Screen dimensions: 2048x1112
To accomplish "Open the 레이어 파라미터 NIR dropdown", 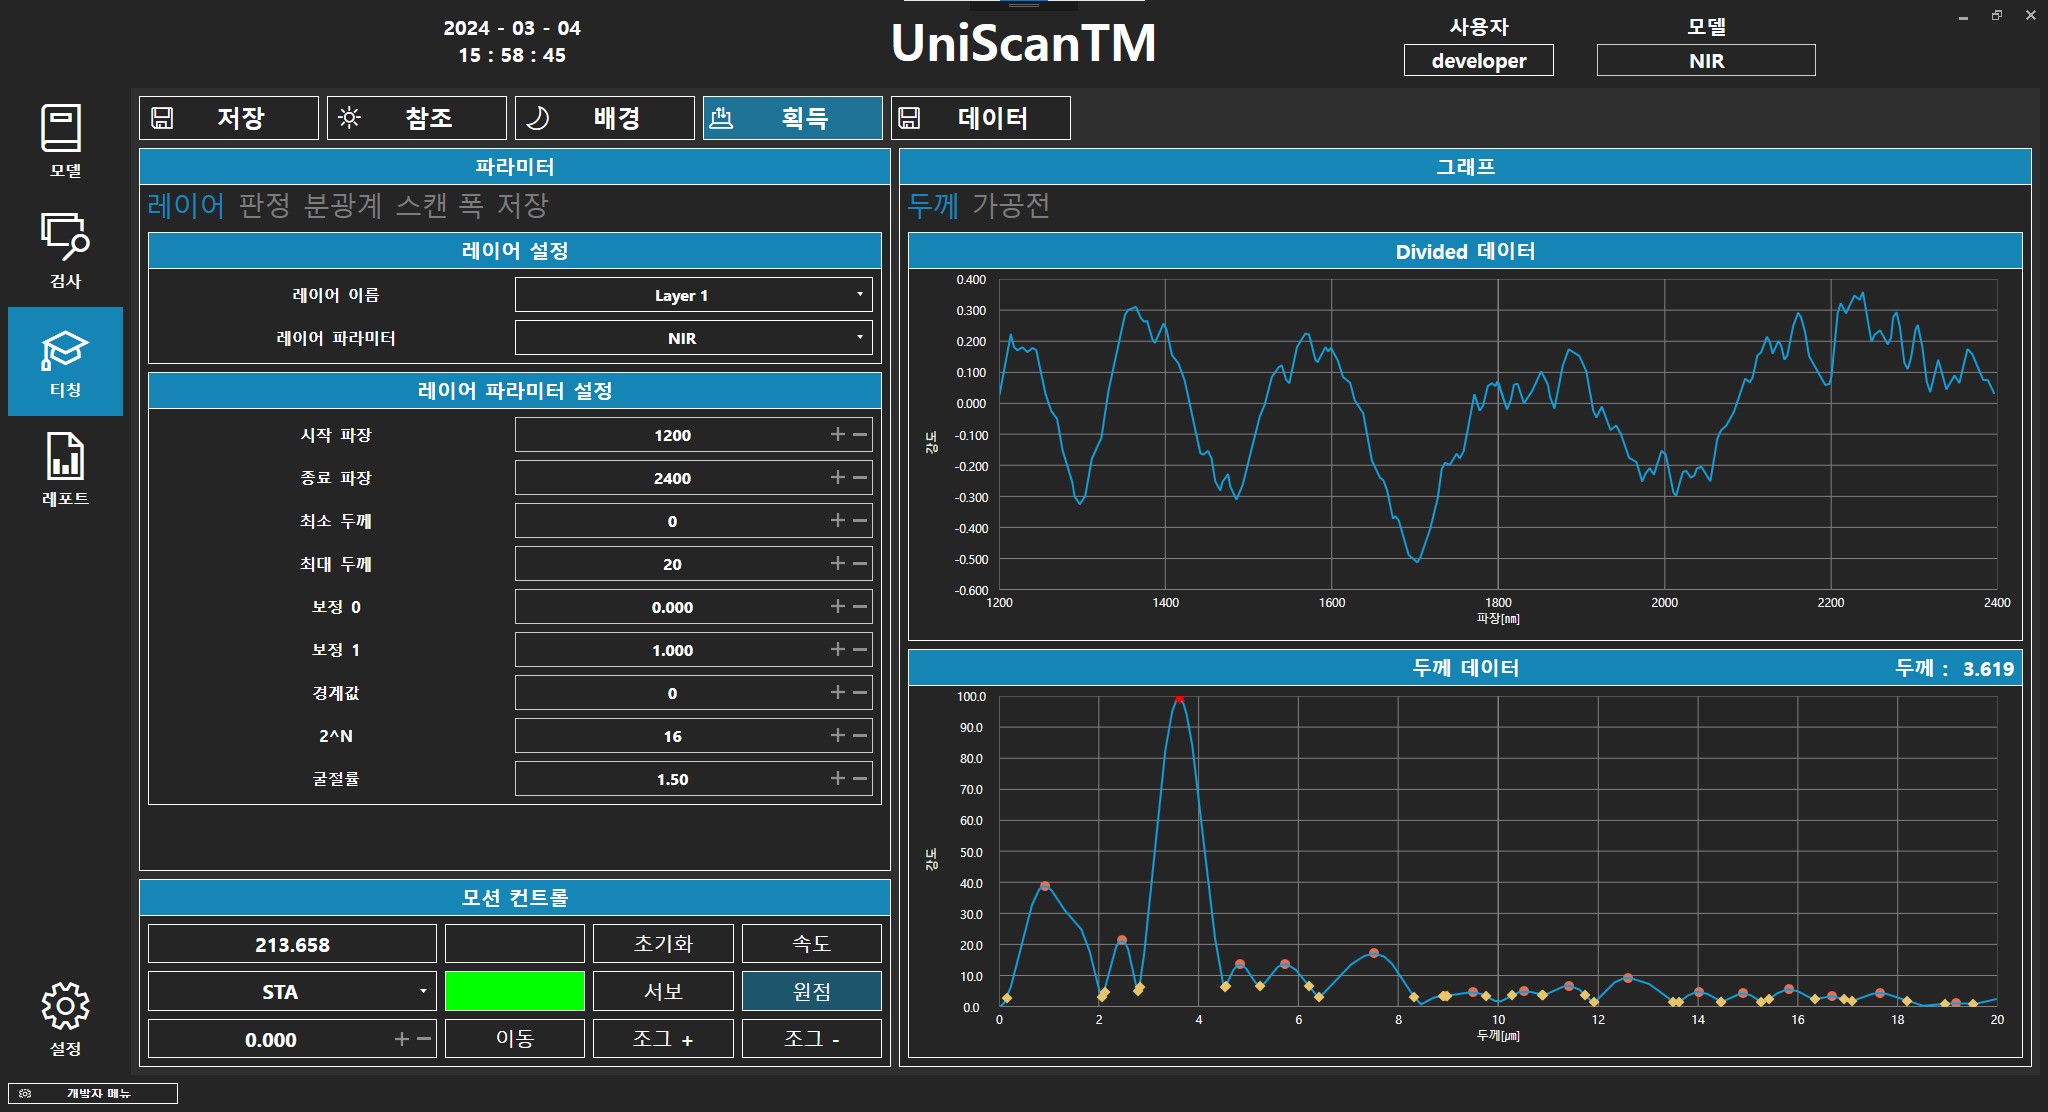I will (x=694, y=338).
